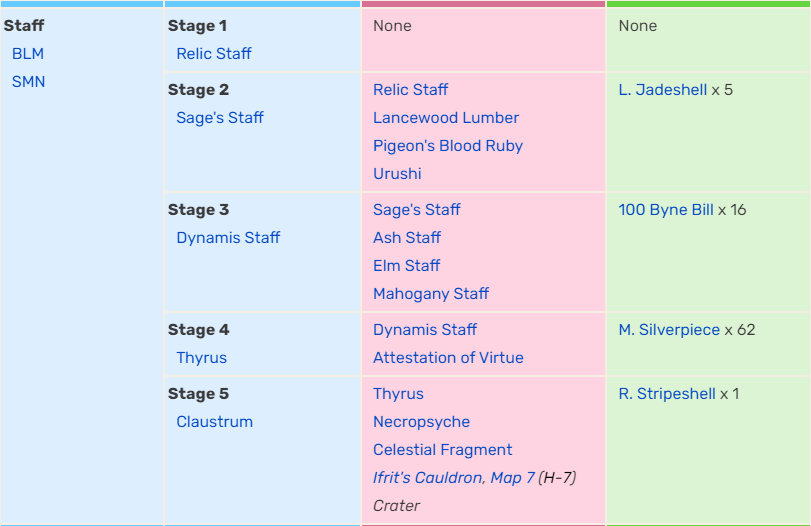Screen dimensions: 811x526
Task: Open the Sage's Staff Stage 2 link
Action: [x=220, y=118]
